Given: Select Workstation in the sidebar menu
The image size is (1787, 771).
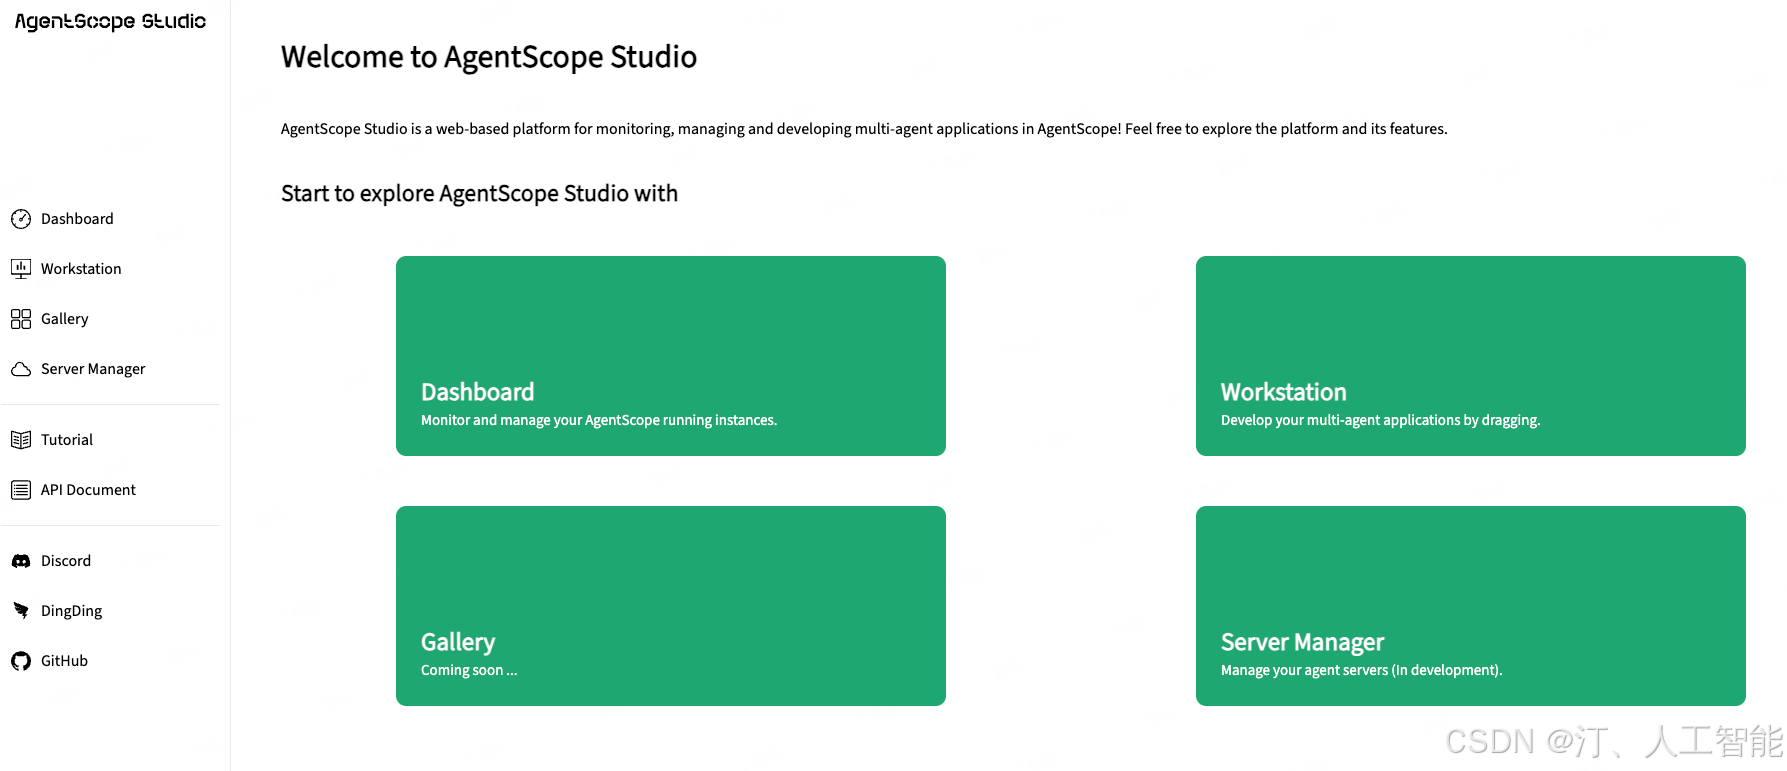Looking at the screenshot, I should pyautogui.click(x=81, y=269).
